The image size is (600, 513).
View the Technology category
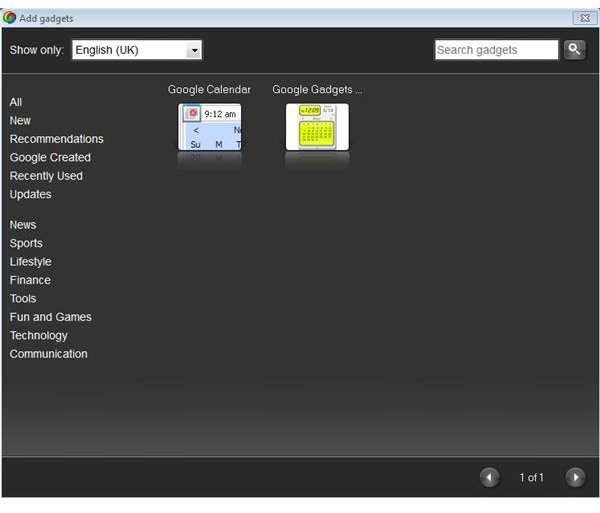(39, 335)
